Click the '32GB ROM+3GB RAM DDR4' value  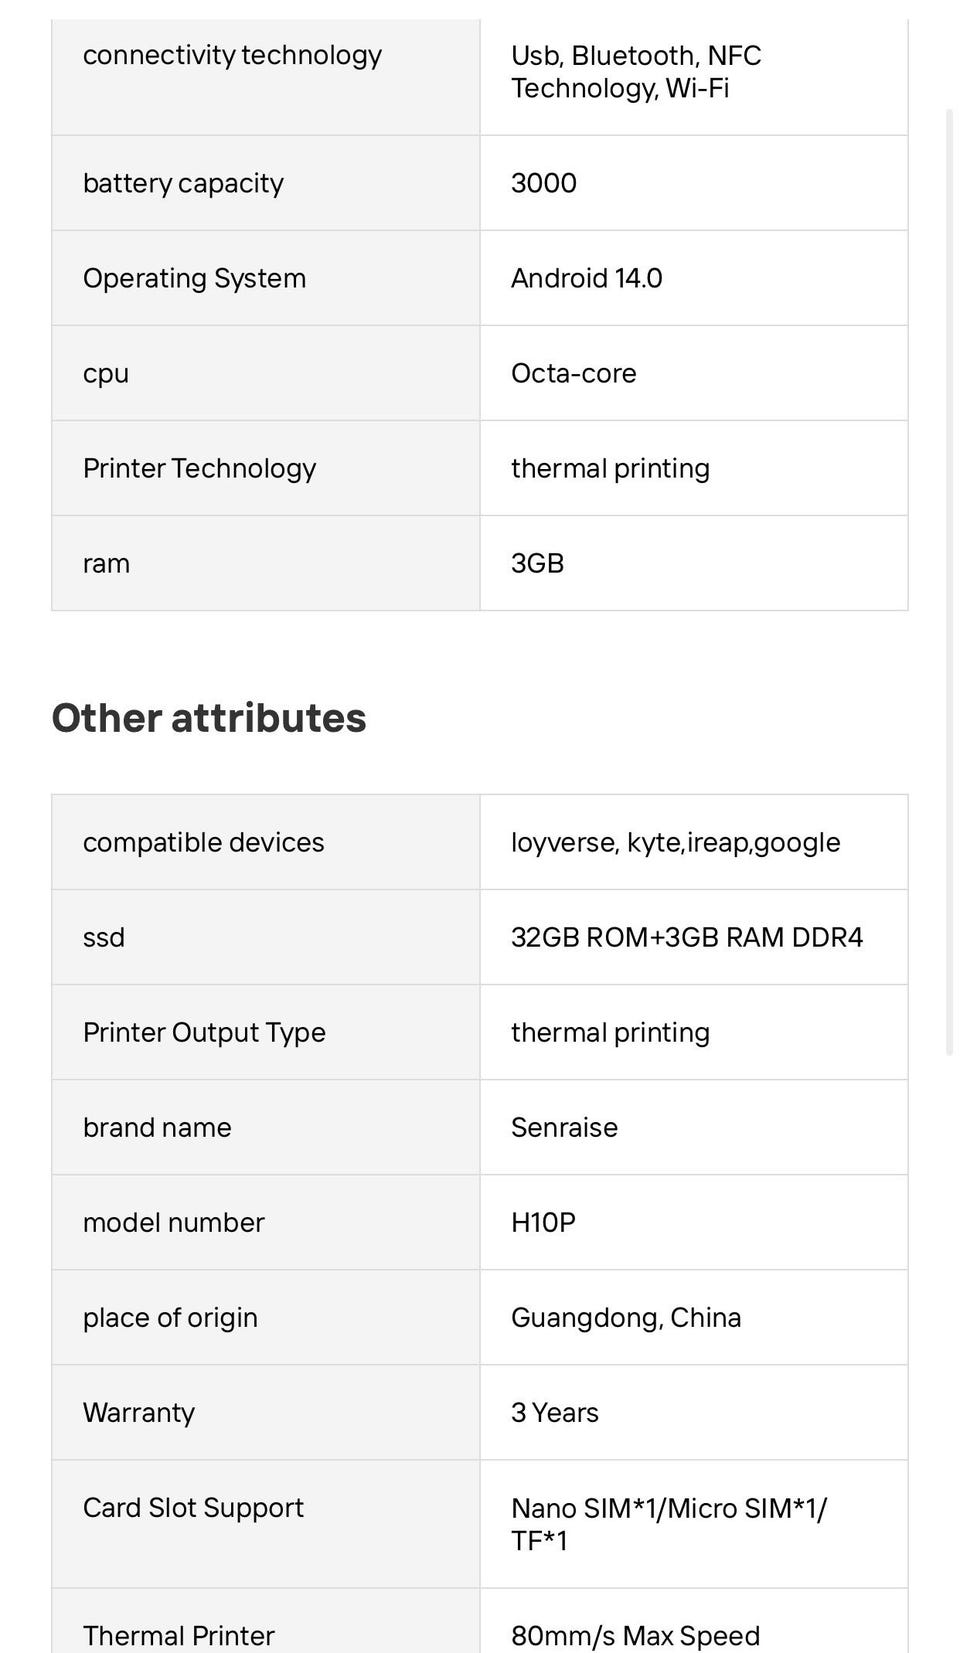686,937
